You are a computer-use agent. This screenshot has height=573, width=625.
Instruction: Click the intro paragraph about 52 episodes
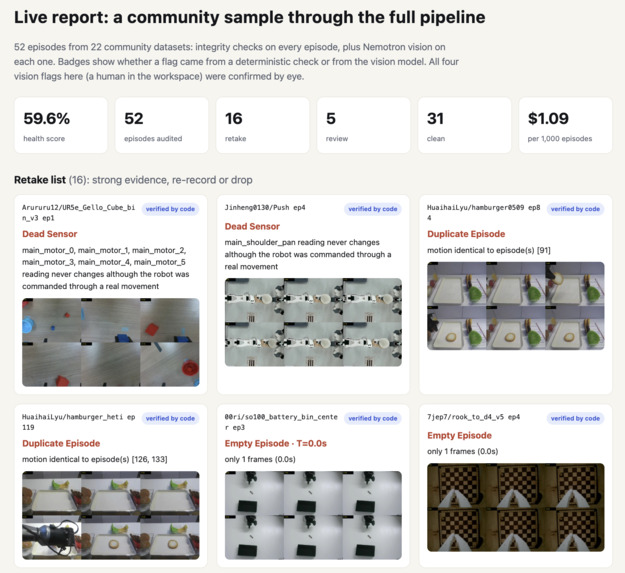pos(236,62)
